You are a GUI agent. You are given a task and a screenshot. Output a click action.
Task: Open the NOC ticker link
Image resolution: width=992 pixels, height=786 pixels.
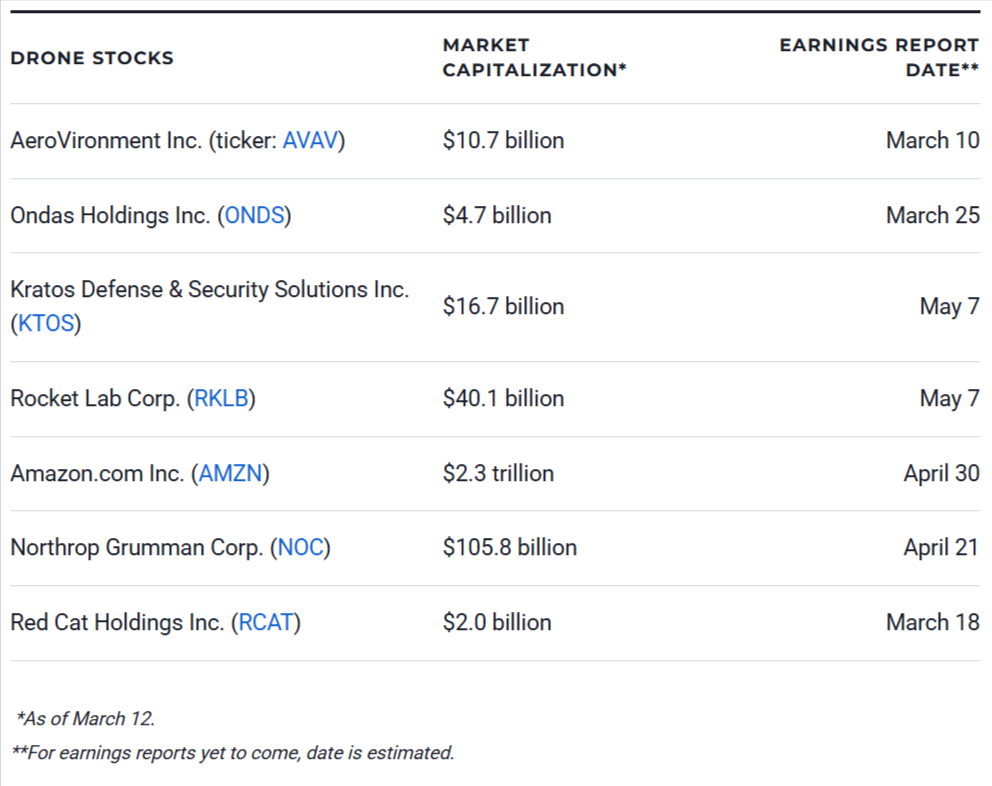click(x=302, y=548)
